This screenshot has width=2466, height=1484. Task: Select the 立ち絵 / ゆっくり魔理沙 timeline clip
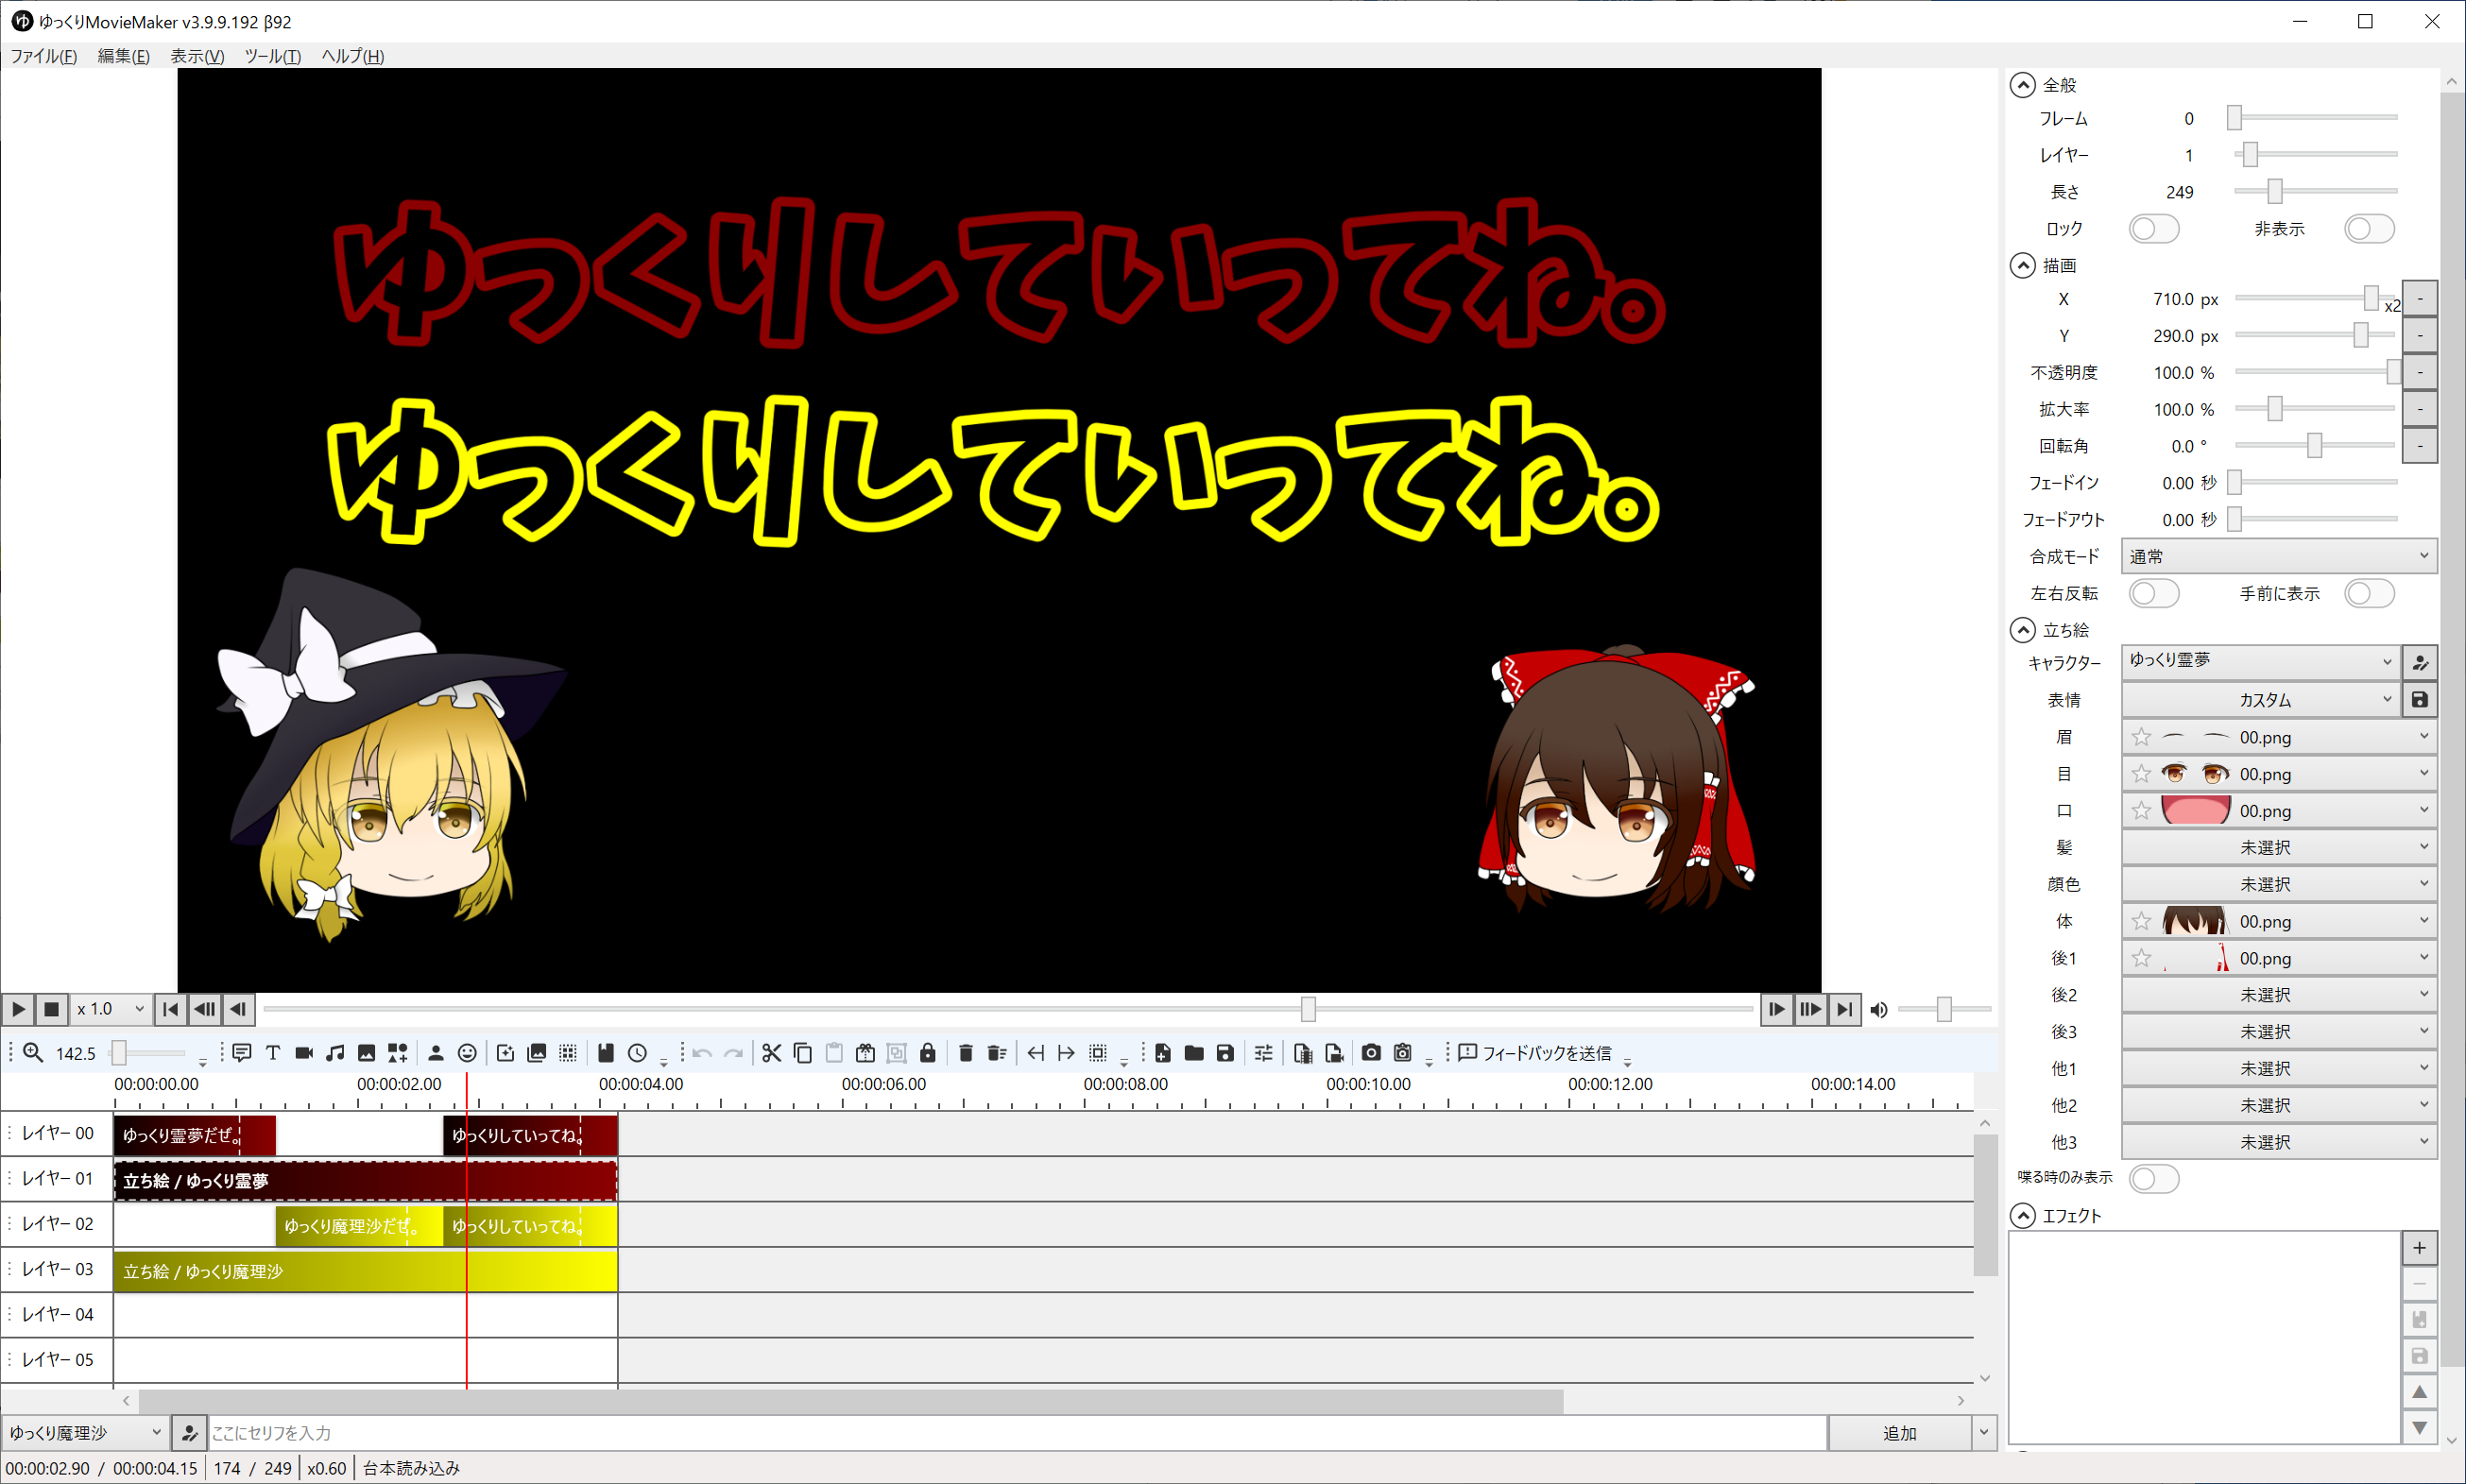pyautogui.click(x=365, y=1271)
